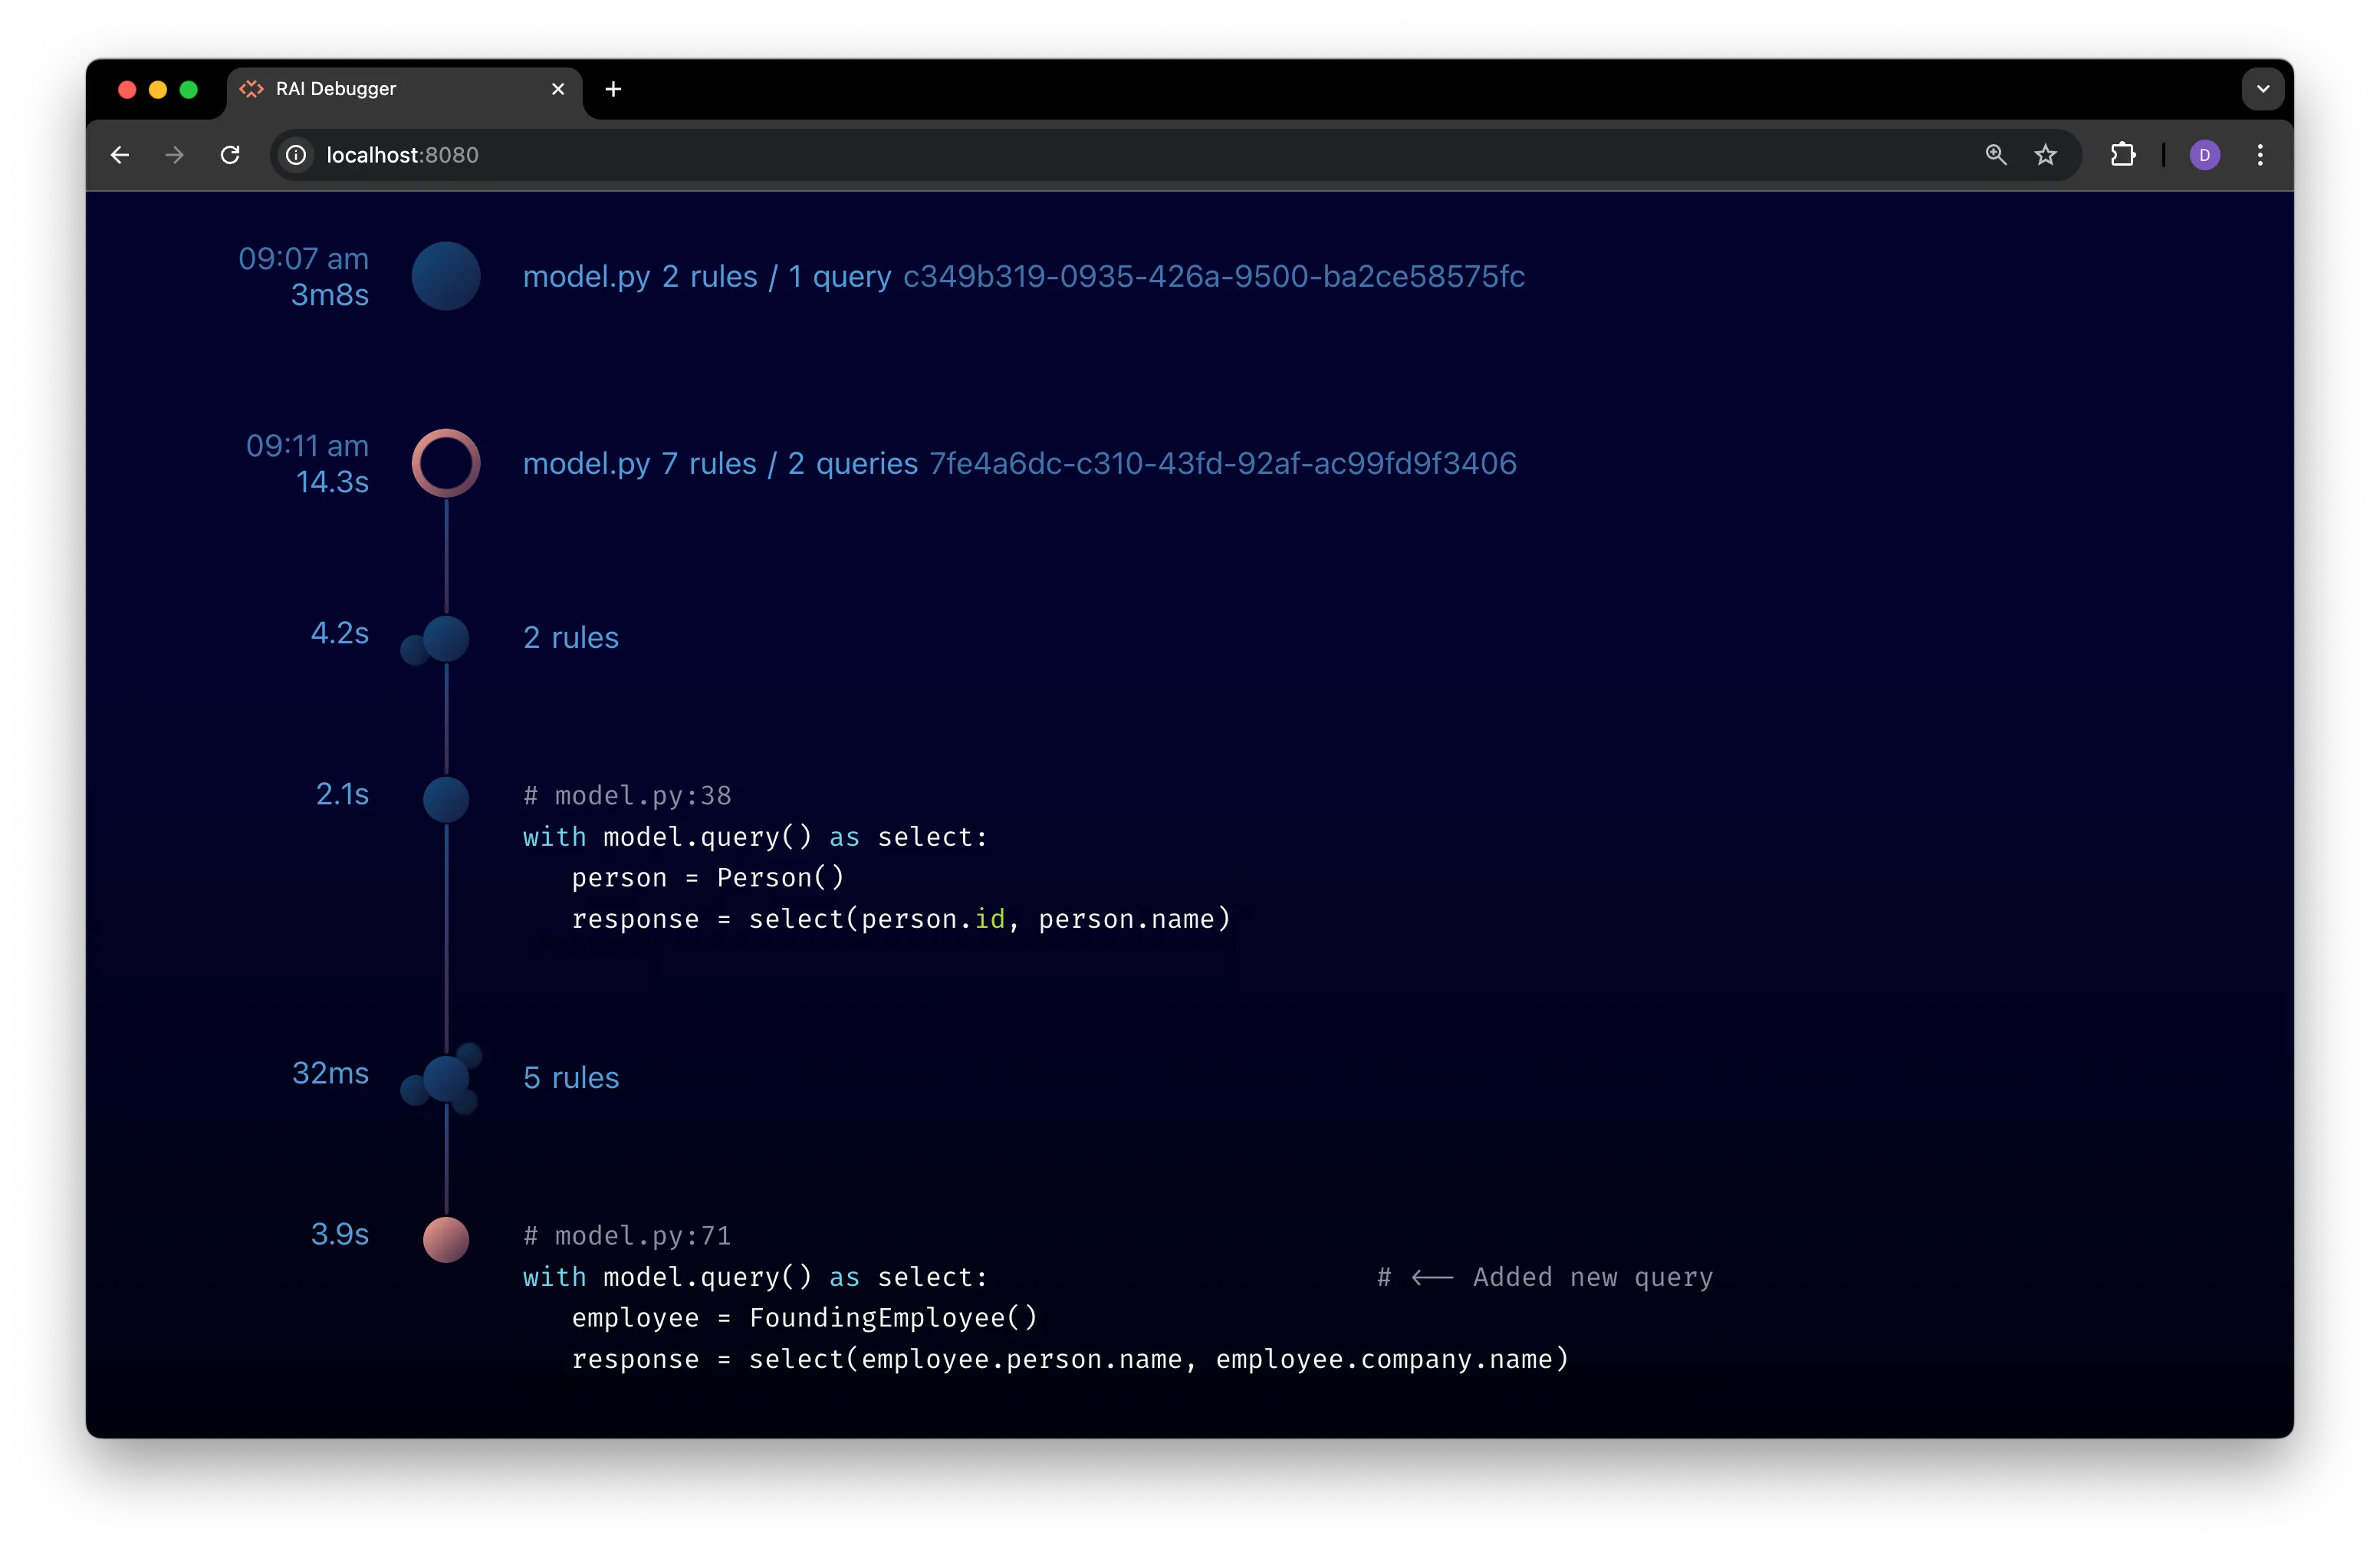Click run ID 7fe4a6dc-c310-43fd-92af-ac99fd9f3406
Image resolution: width=2380 pixels, height=1552 pixels.
coord(1223,463)
